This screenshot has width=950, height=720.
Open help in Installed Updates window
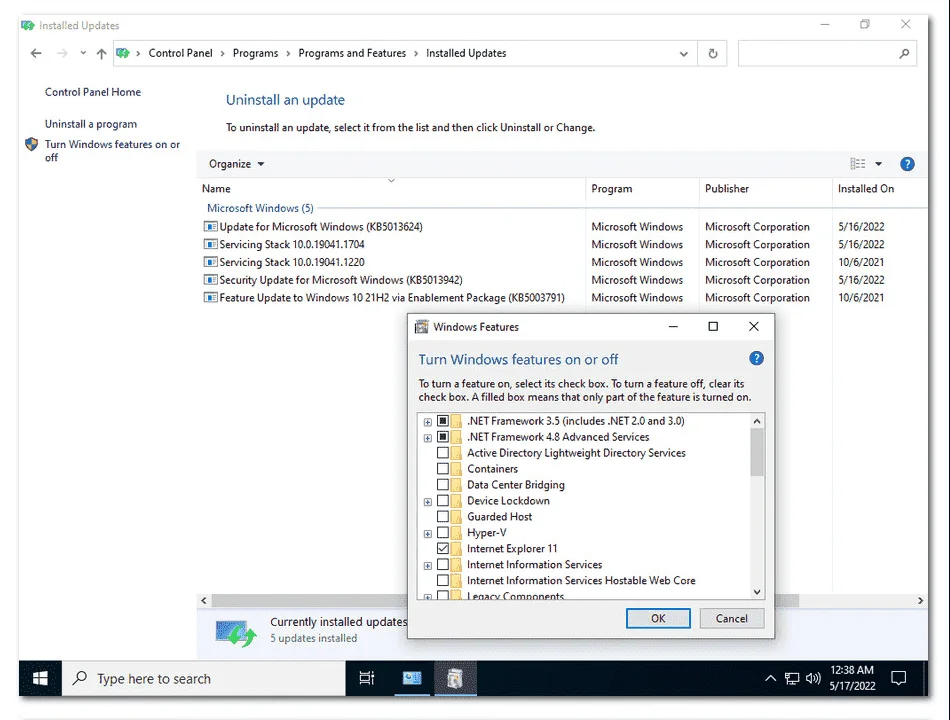[907, 164]
